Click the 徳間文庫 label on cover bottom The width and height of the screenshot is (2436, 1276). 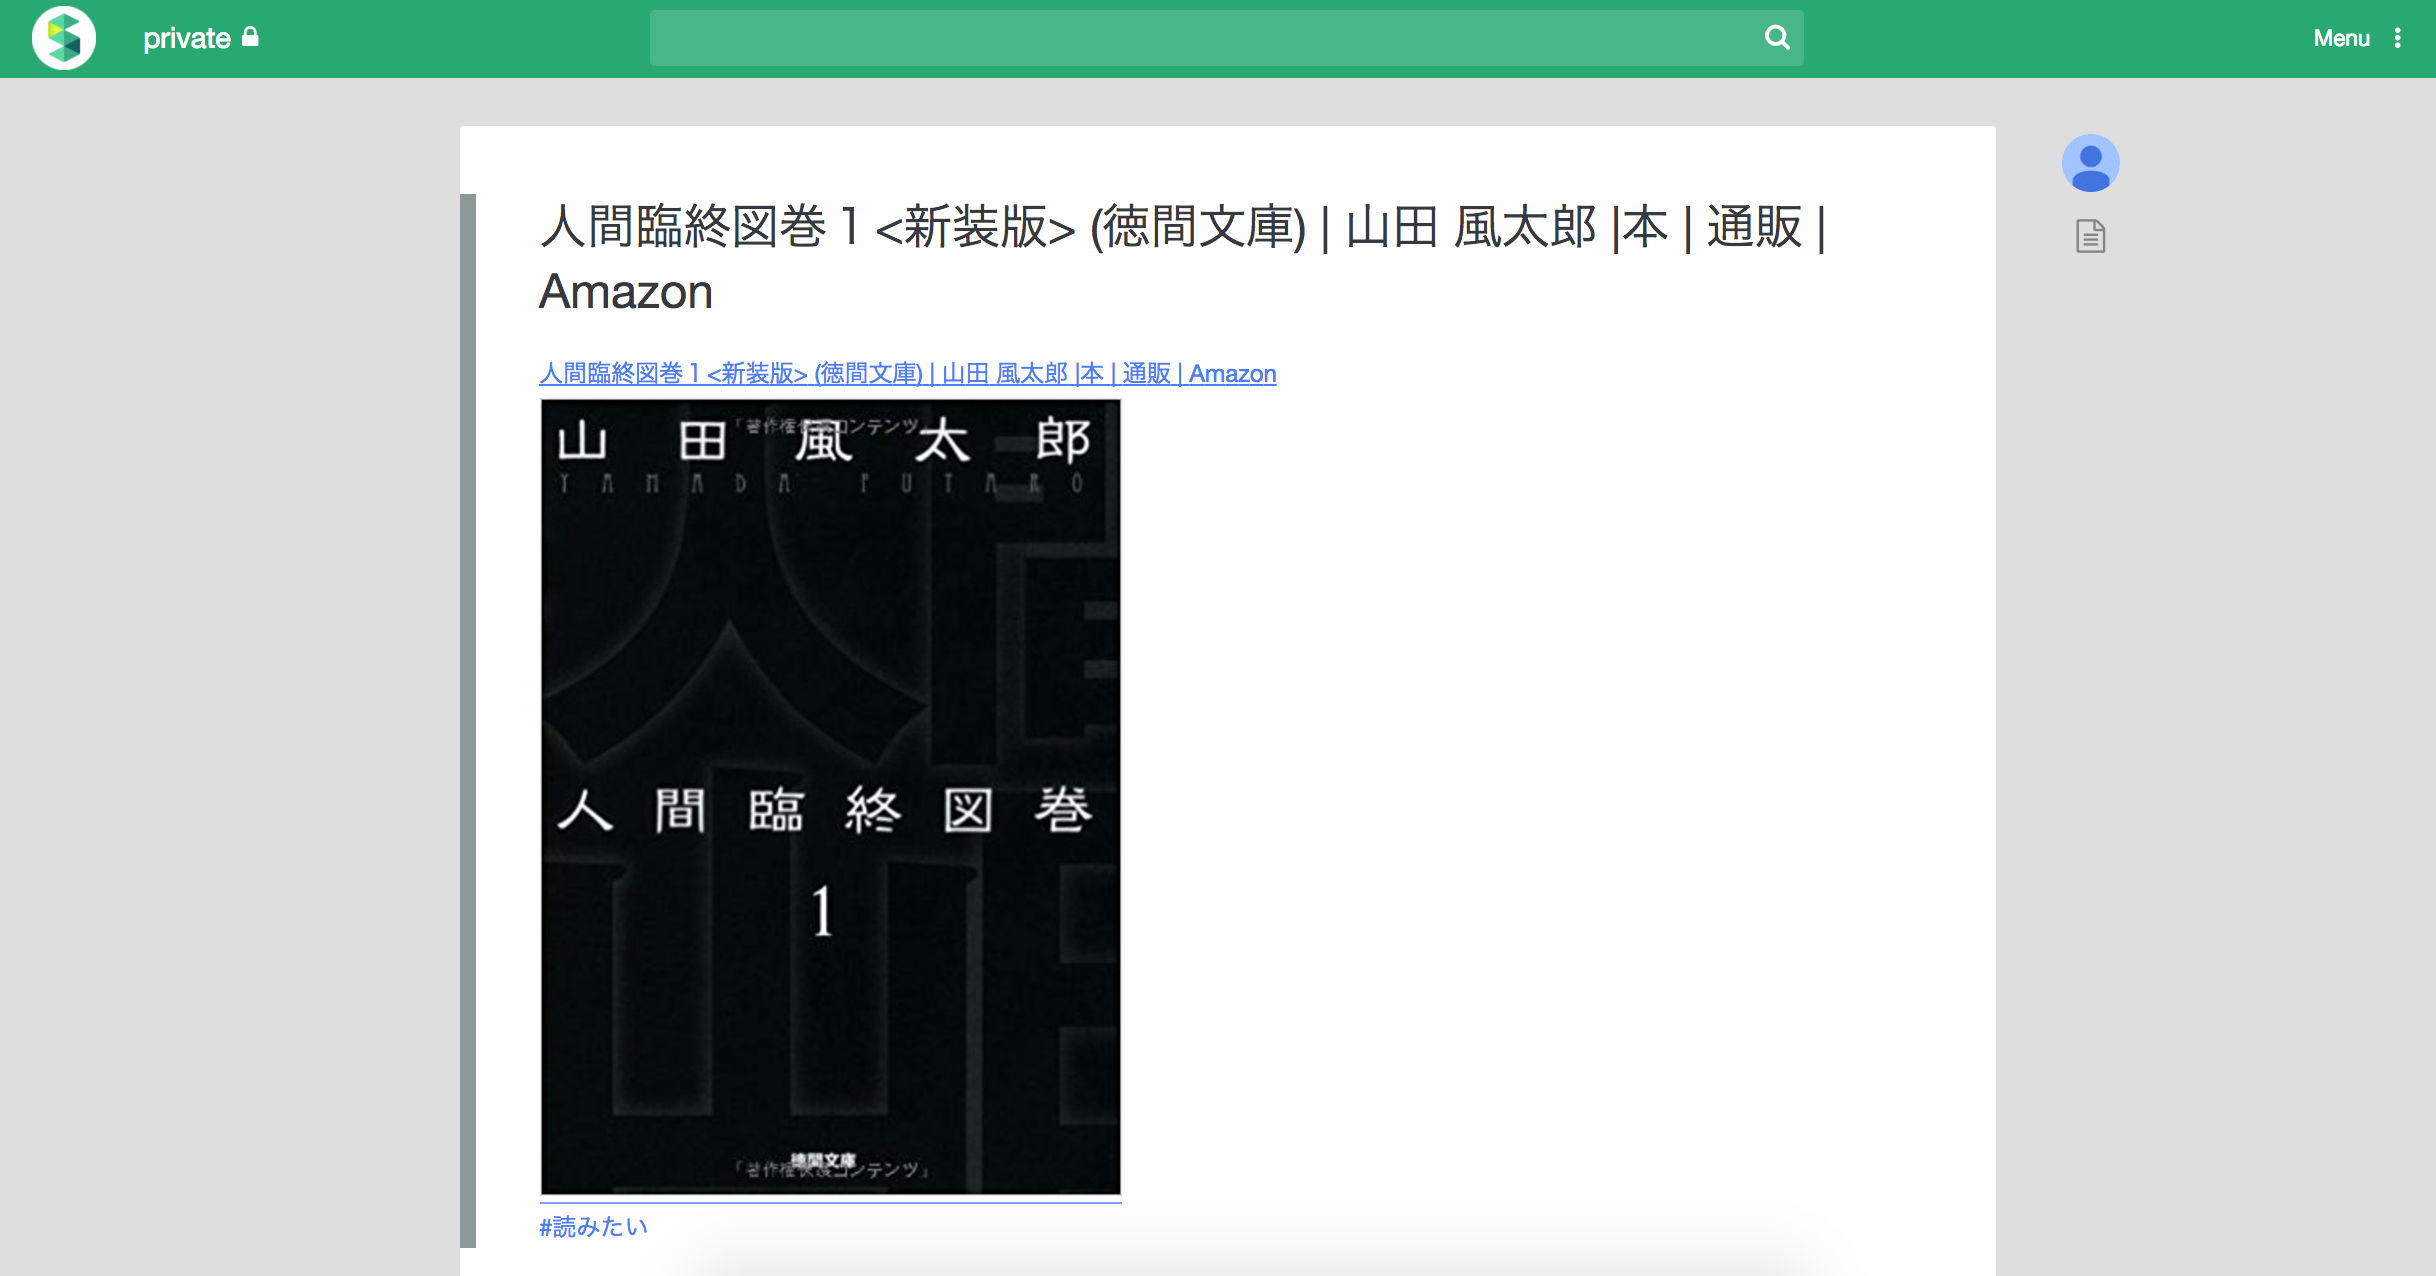(x=822, y=1160)
